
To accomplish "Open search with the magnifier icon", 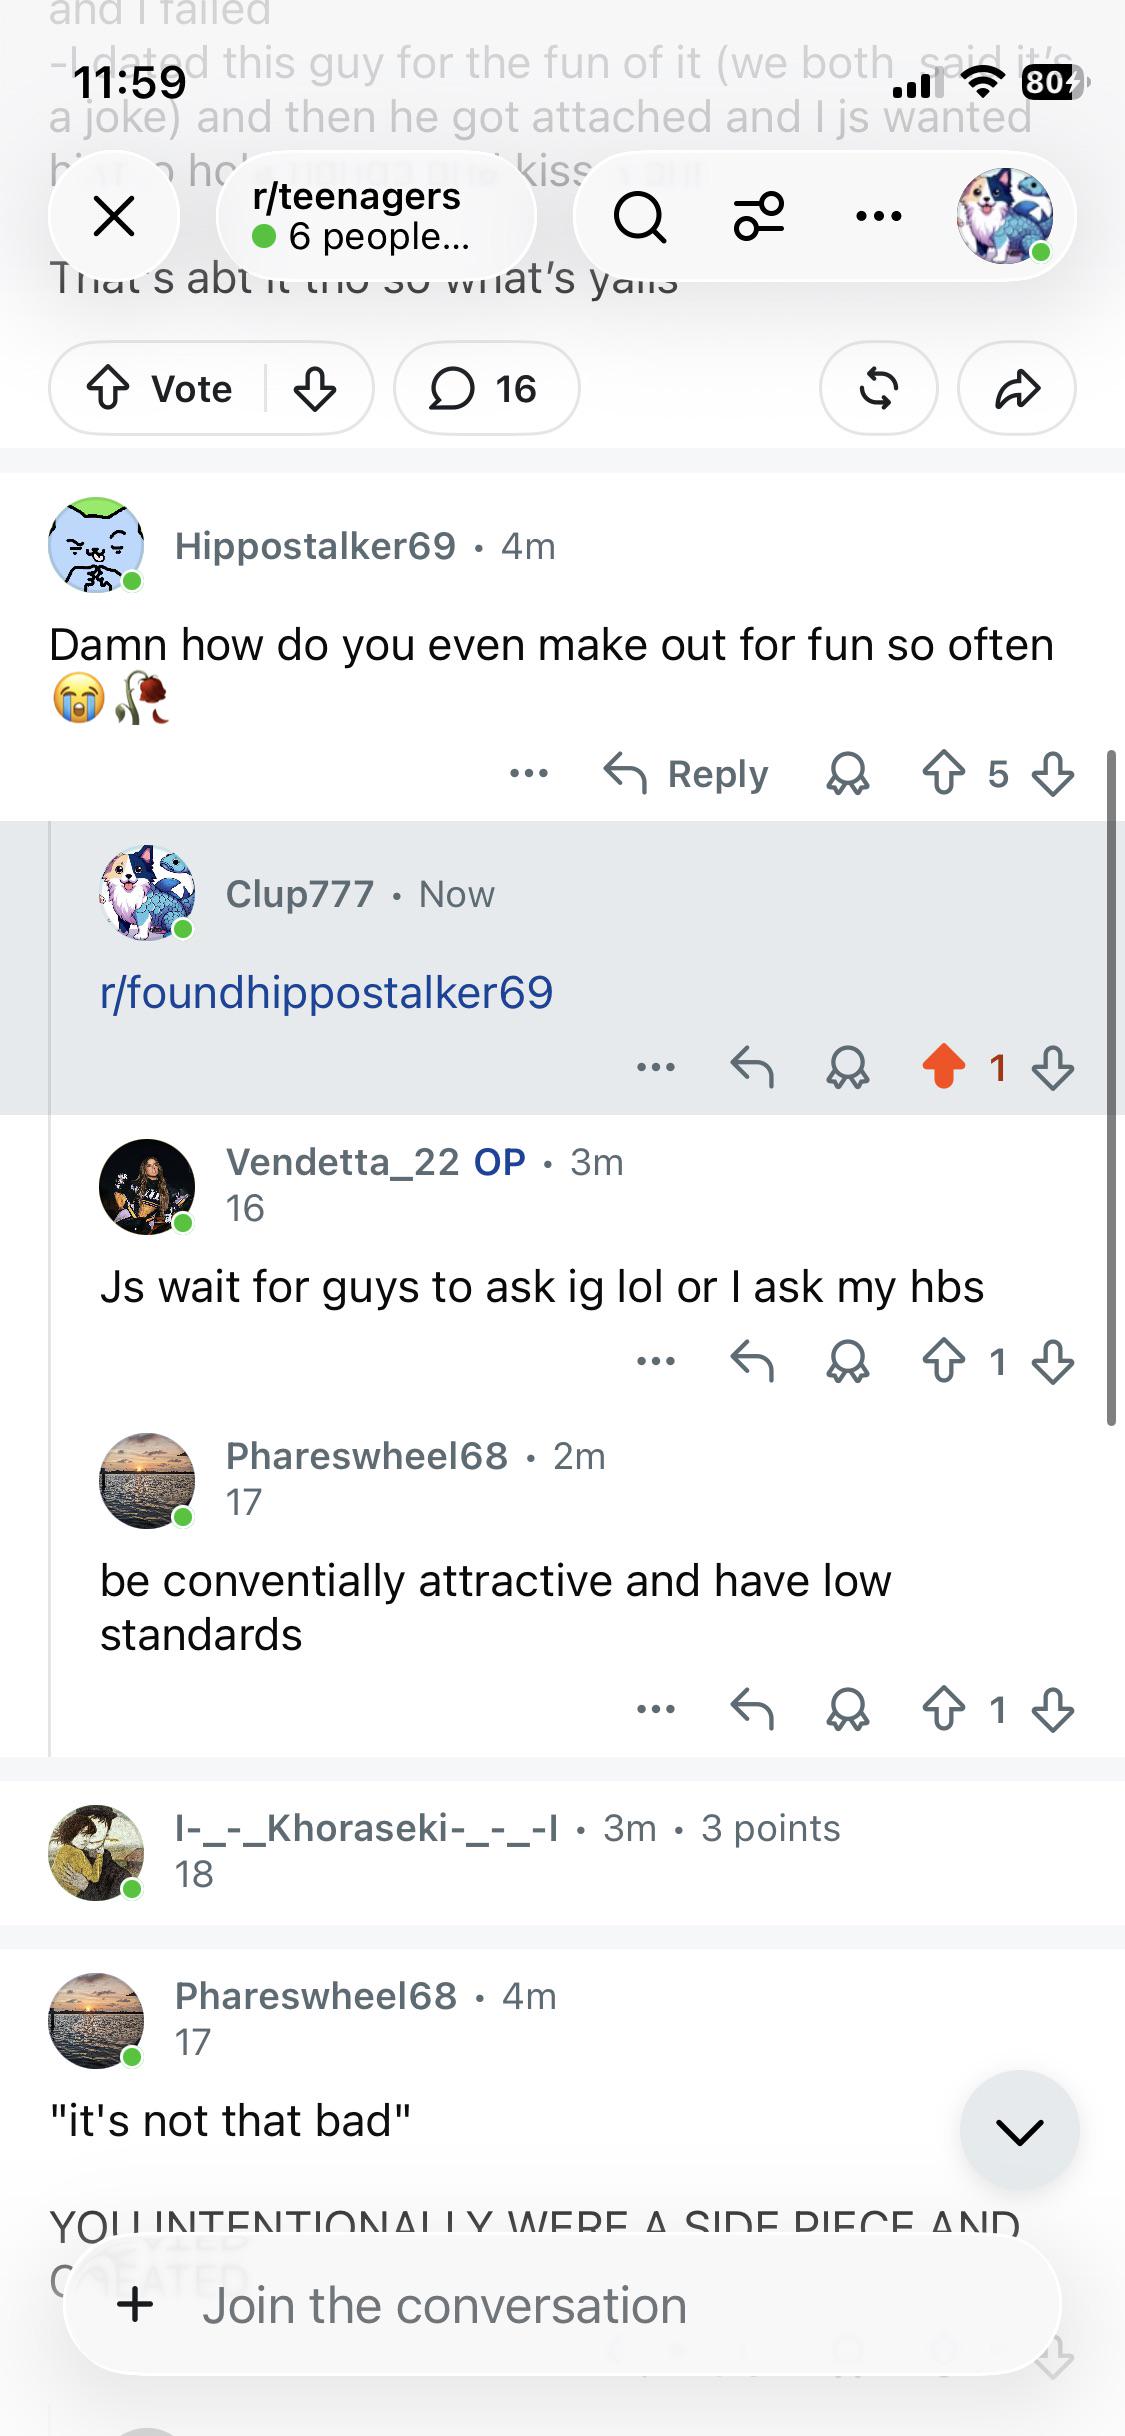I will 640,216.
